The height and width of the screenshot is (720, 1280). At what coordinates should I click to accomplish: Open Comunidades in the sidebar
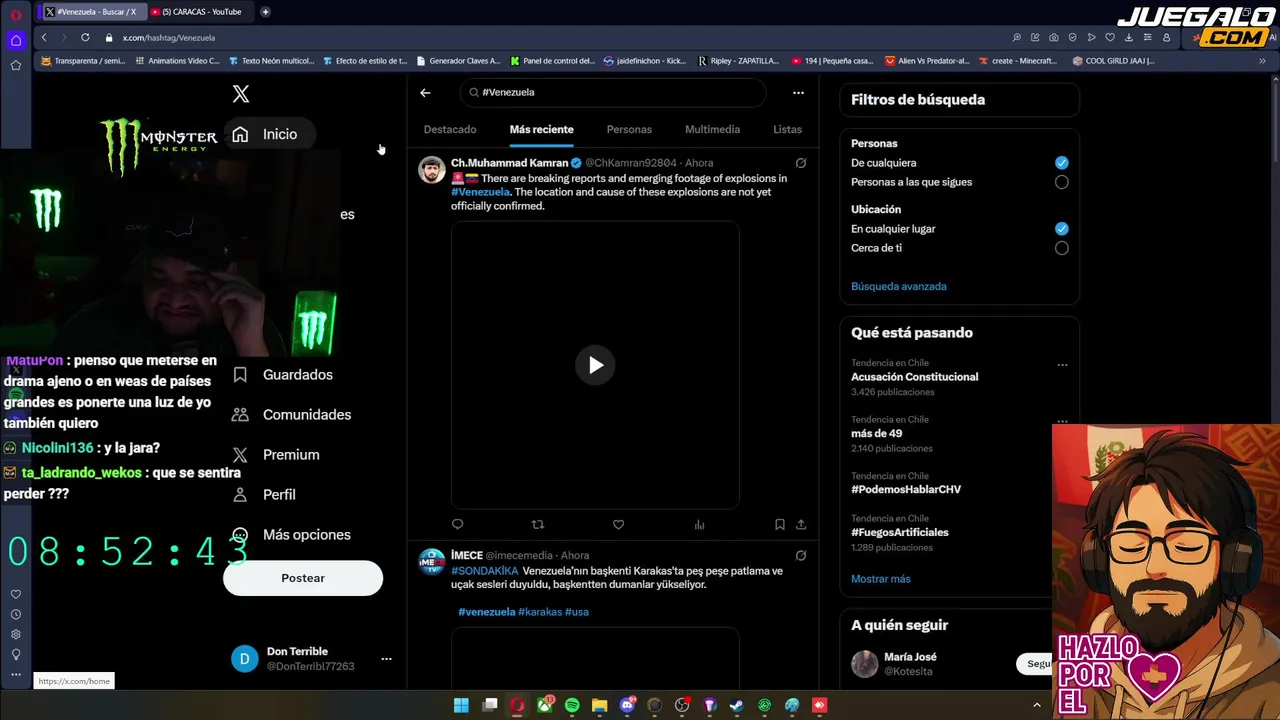pos(291,415)
